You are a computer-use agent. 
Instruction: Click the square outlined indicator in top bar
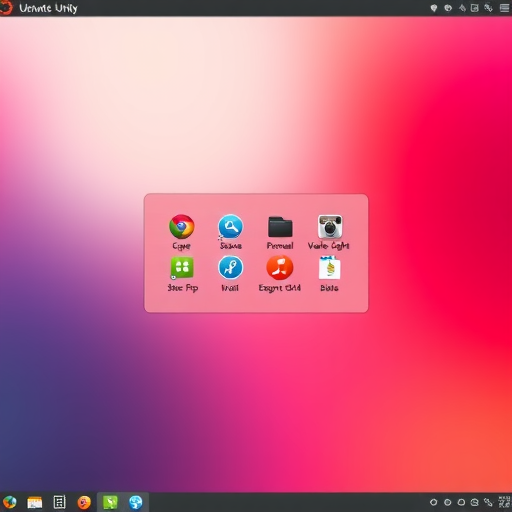click(x=475, y=8)
